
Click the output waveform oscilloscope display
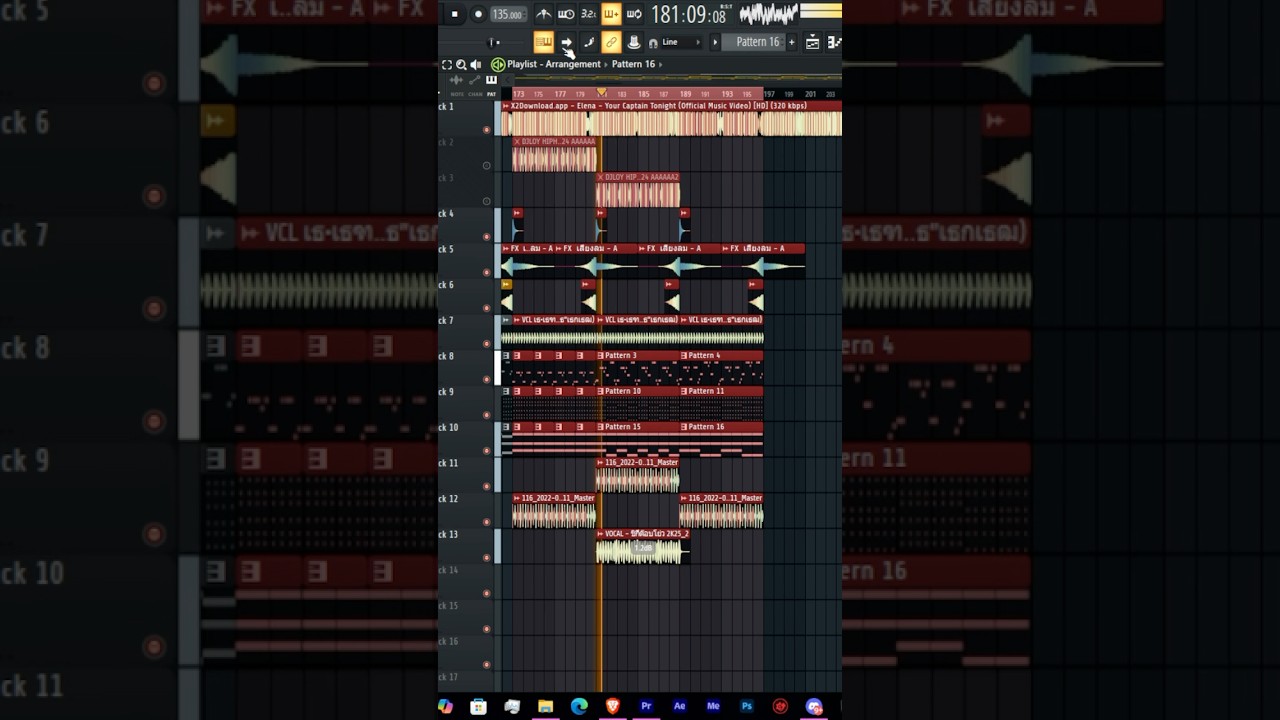769,14
